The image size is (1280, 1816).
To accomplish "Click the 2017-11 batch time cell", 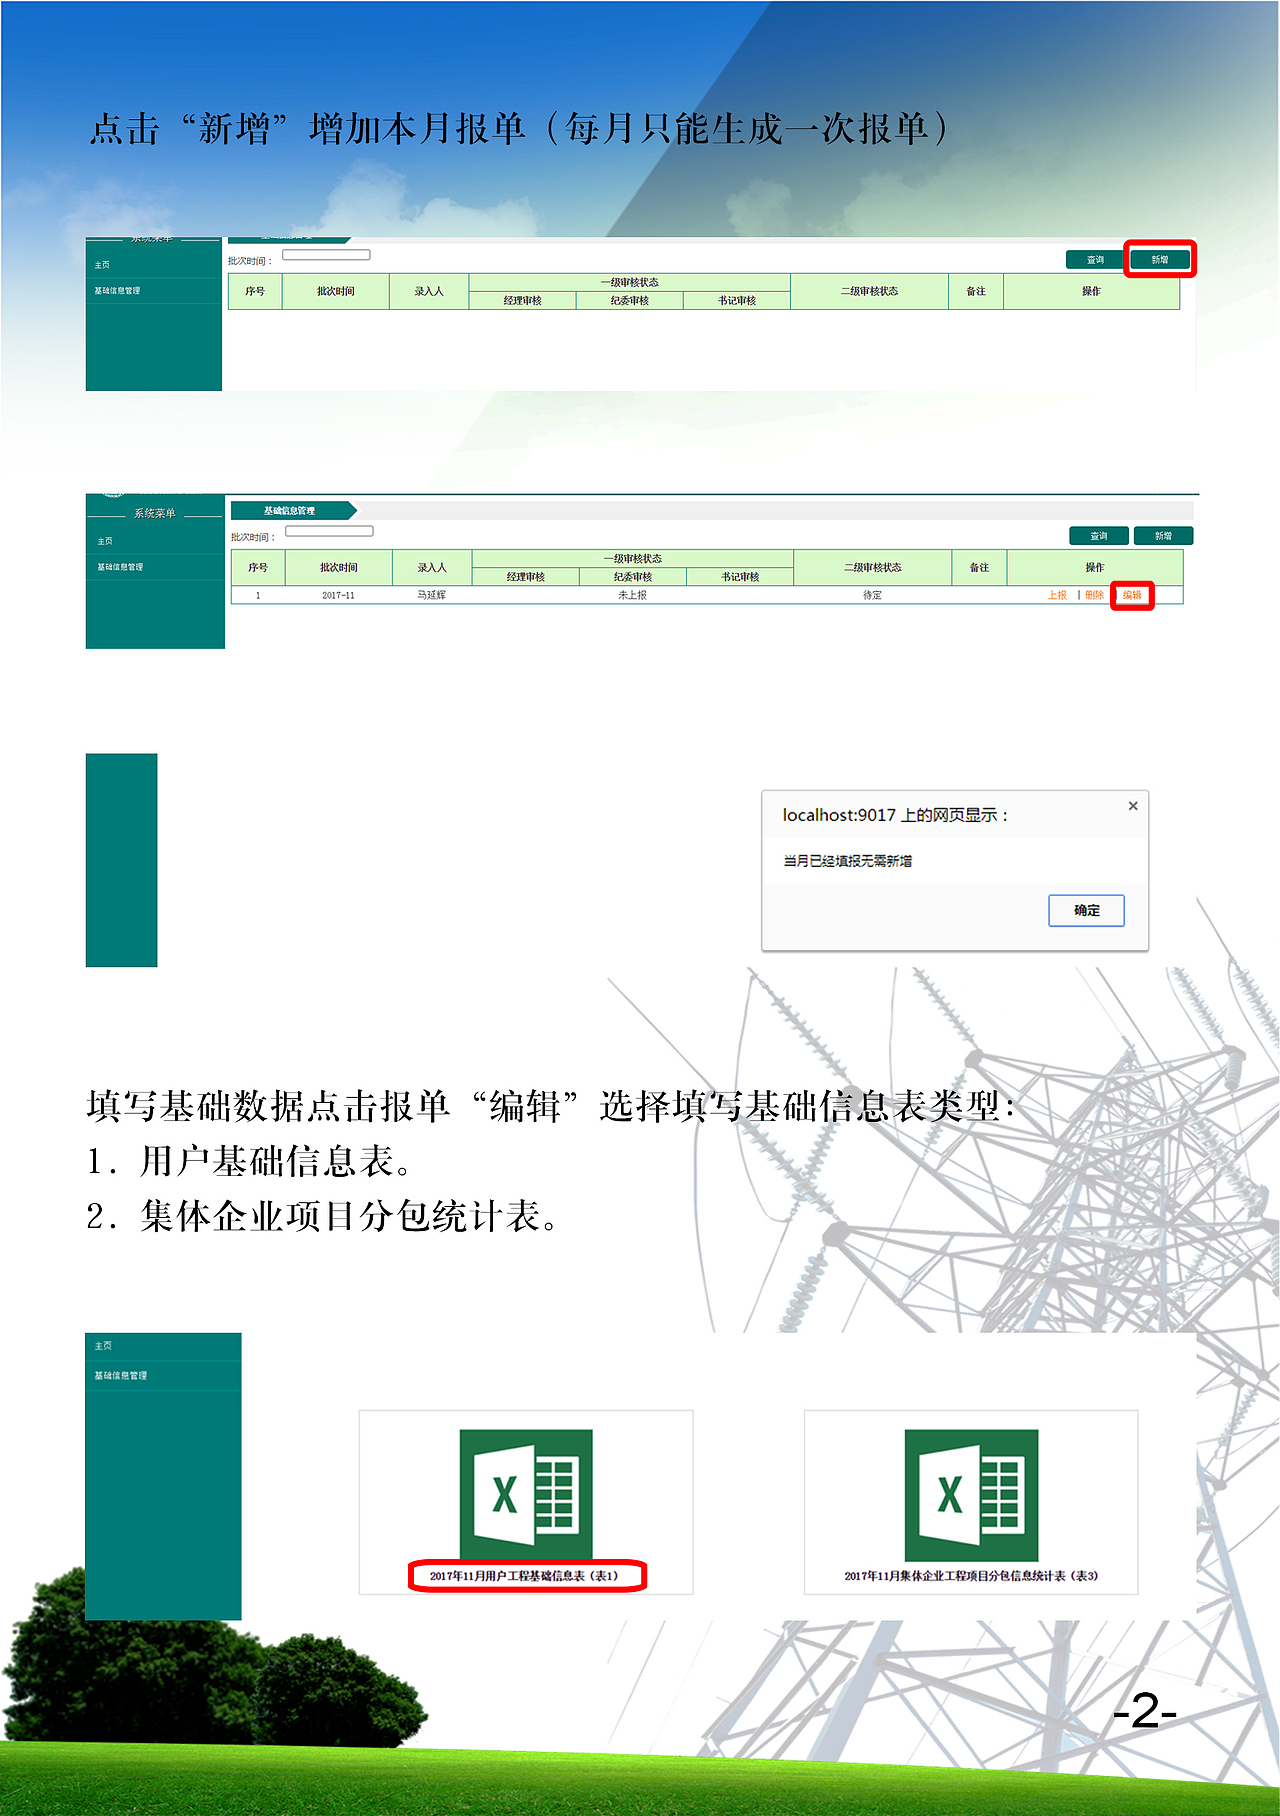I will click(338, 595).
